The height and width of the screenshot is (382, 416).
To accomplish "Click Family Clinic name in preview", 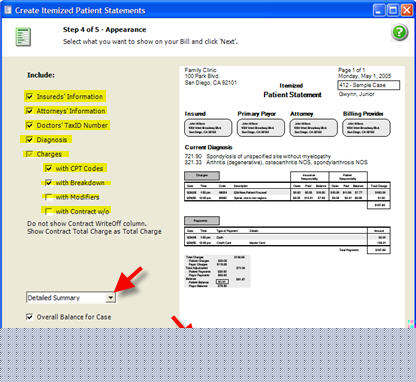I will 201,70.
